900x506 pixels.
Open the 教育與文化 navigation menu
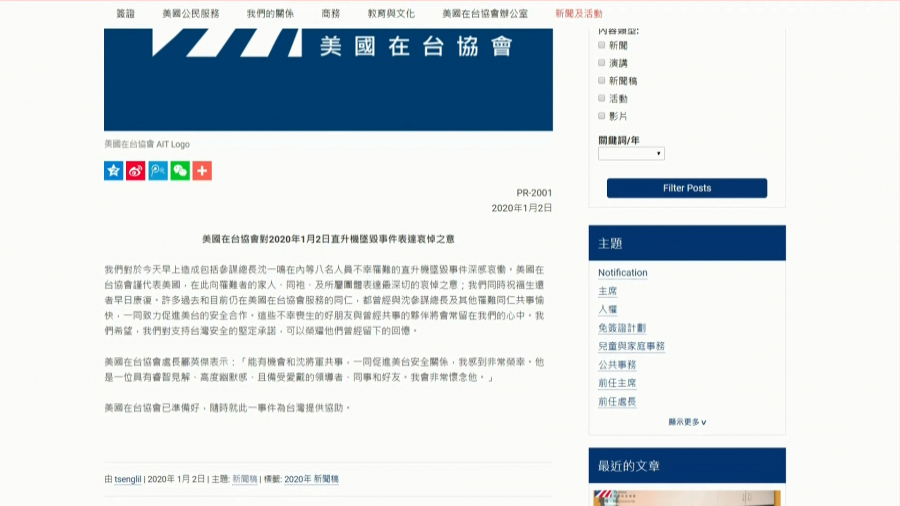pos(391,13)
